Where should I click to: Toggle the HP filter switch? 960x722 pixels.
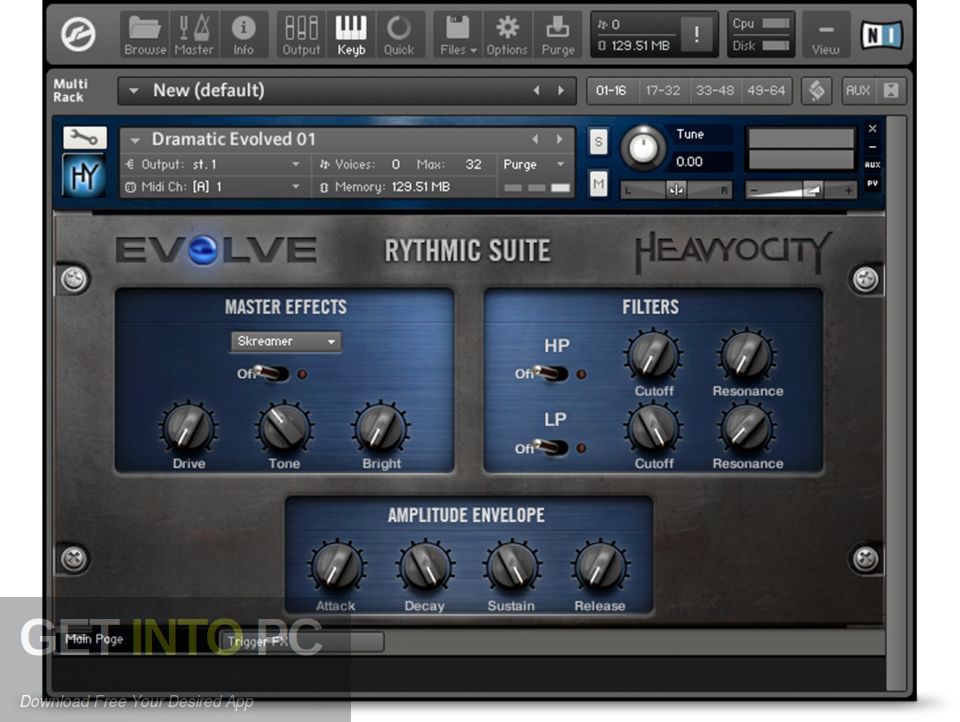coord(550,373)
